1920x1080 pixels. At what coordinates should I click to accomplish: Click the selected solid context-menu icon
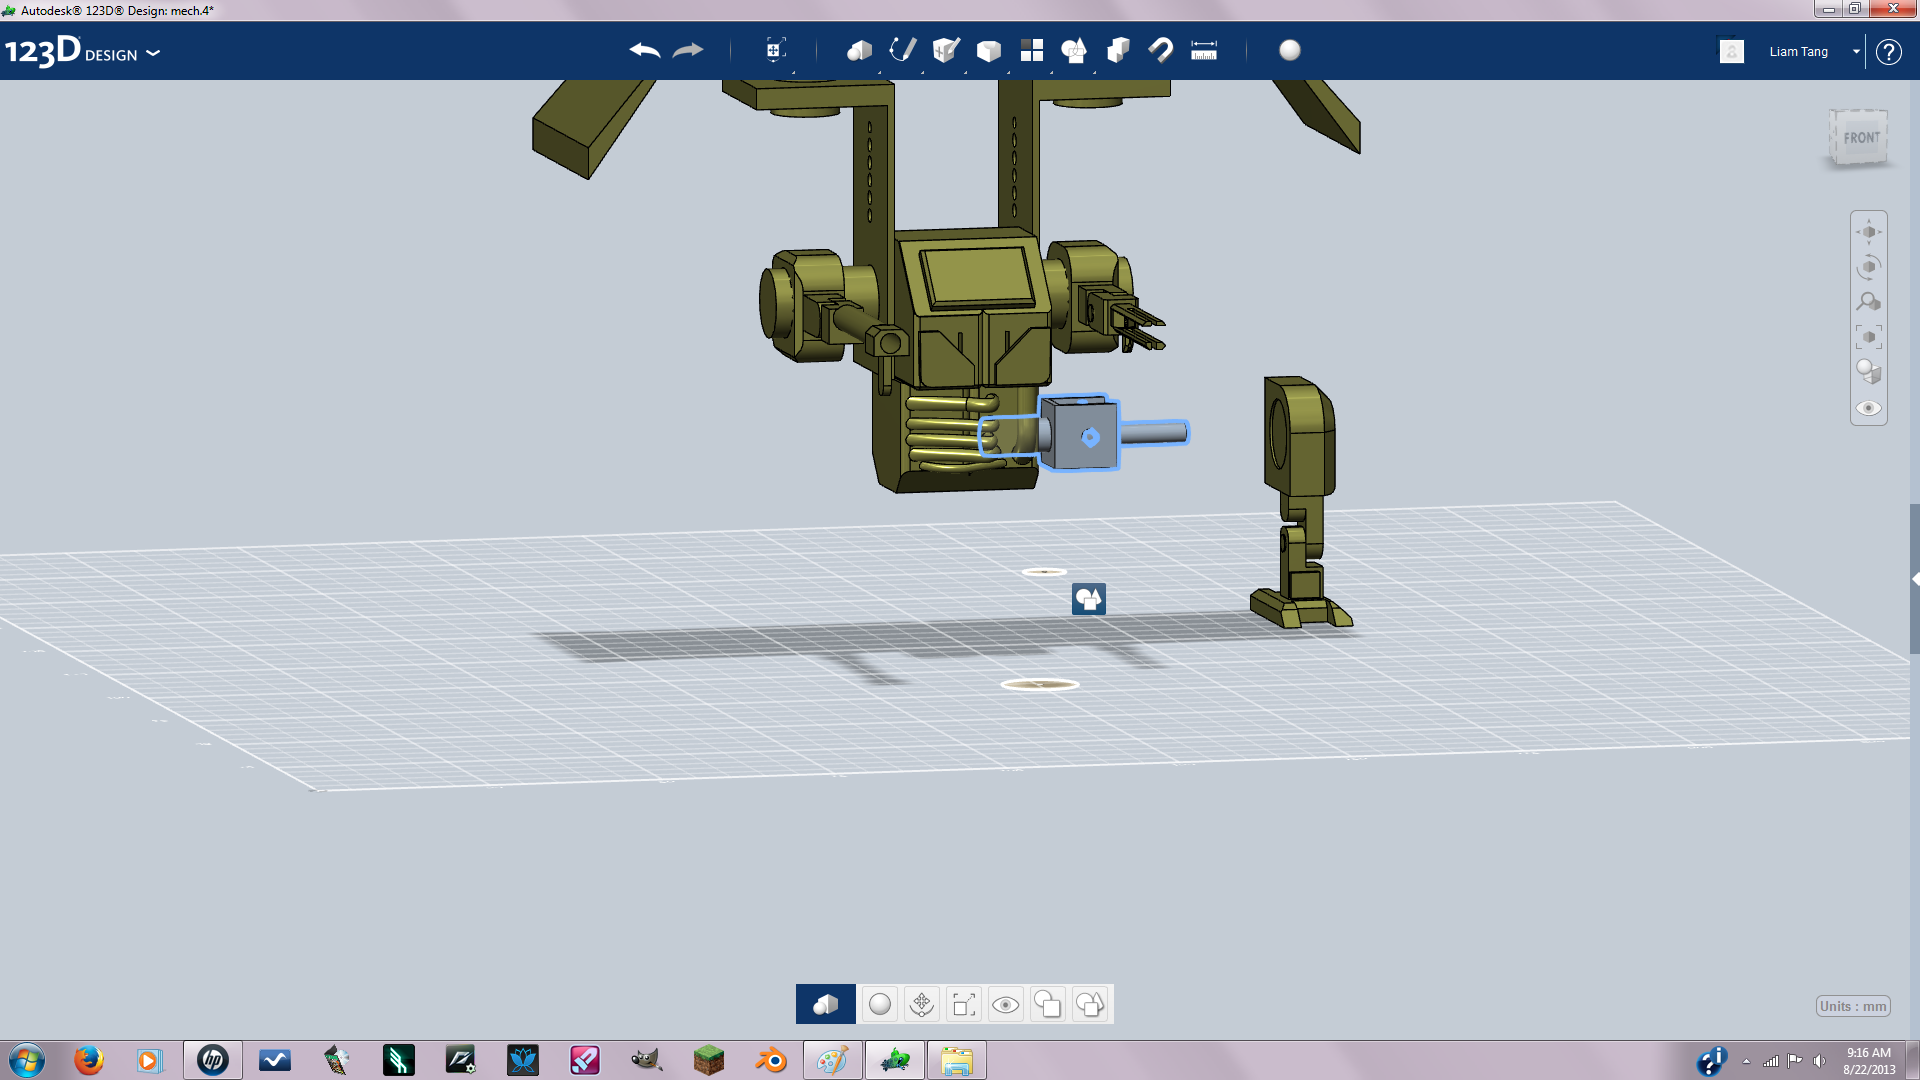point(826,1004)
